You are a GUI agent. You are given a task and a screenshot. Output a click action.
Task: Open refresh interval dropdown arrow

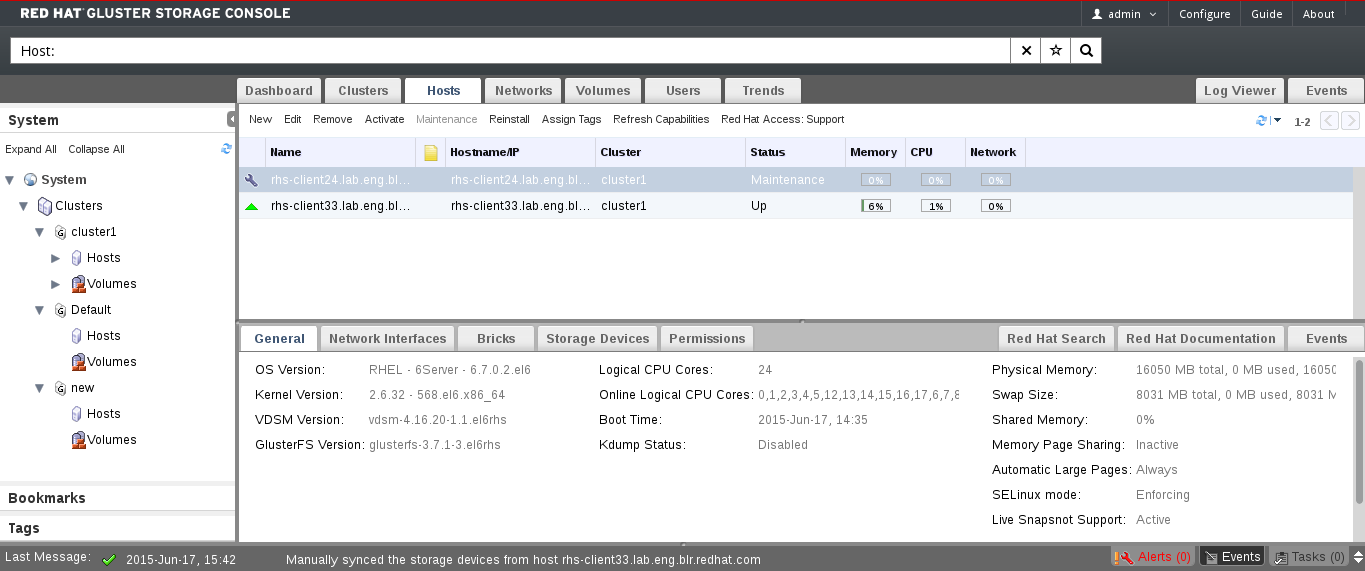1277,121
